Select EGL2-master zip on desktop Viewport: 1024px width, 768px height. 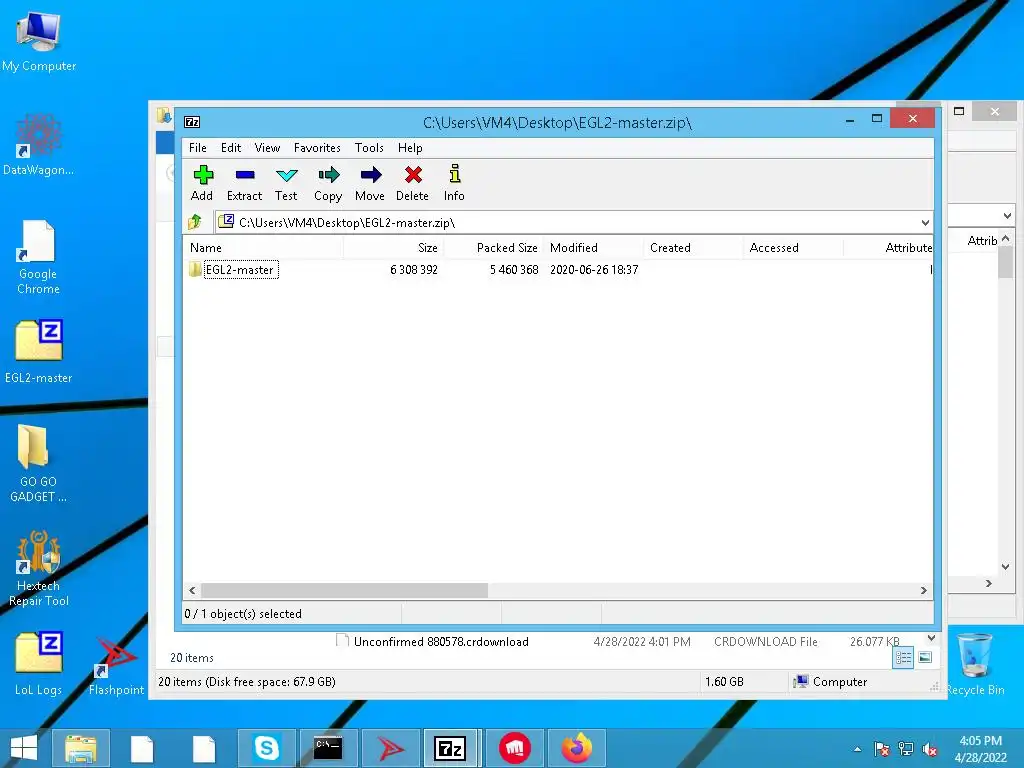pyautogui.click(x=39, y=352)
